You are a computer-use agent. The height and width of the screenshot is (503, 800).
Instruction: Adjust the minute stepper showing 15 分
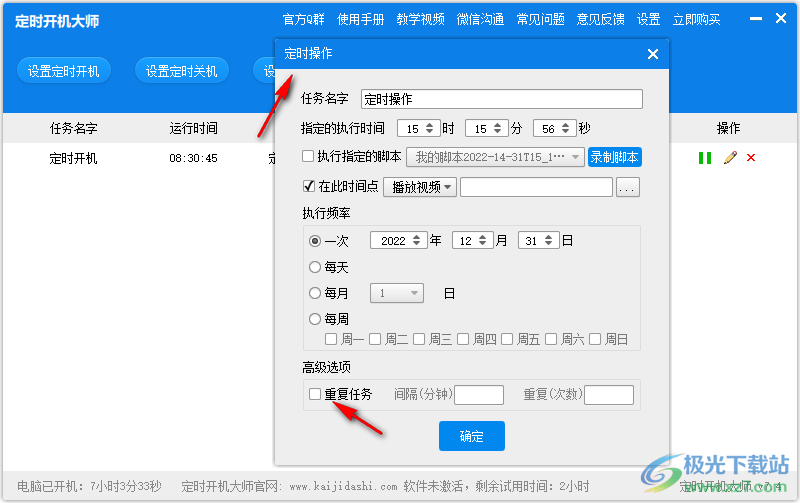pyautogui.click(x=497, y=129)
